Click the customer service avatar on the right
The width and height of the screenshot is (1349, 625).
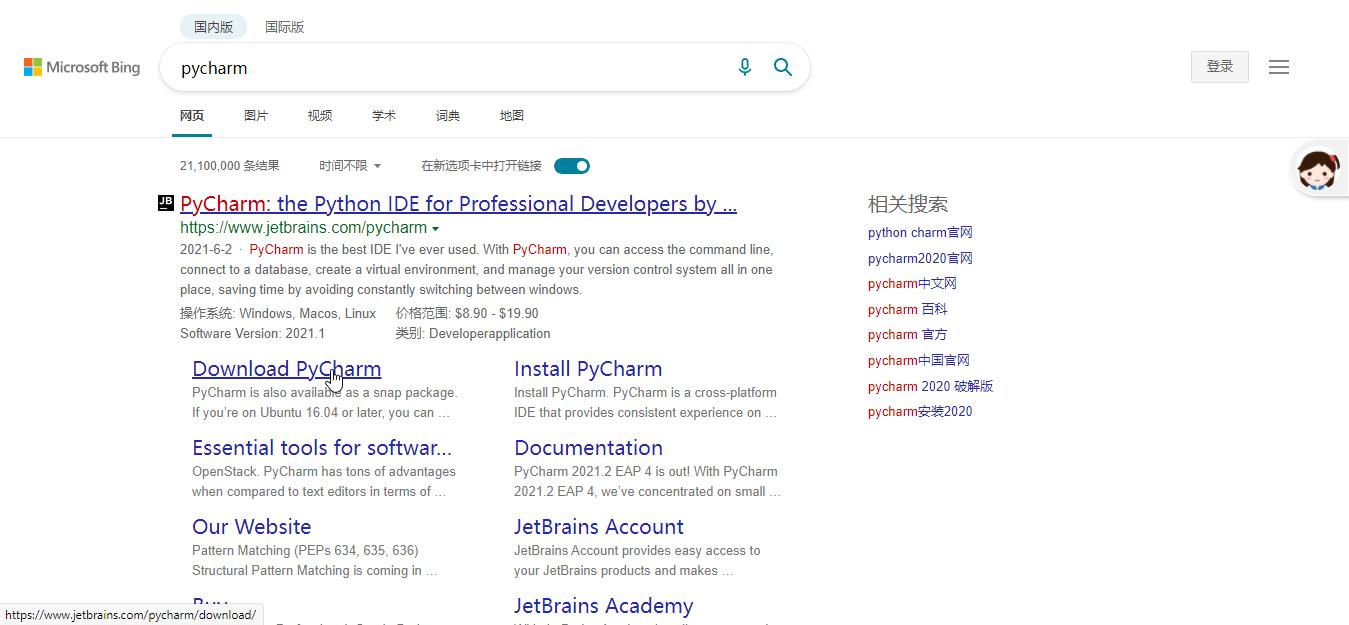[1318, 169]
